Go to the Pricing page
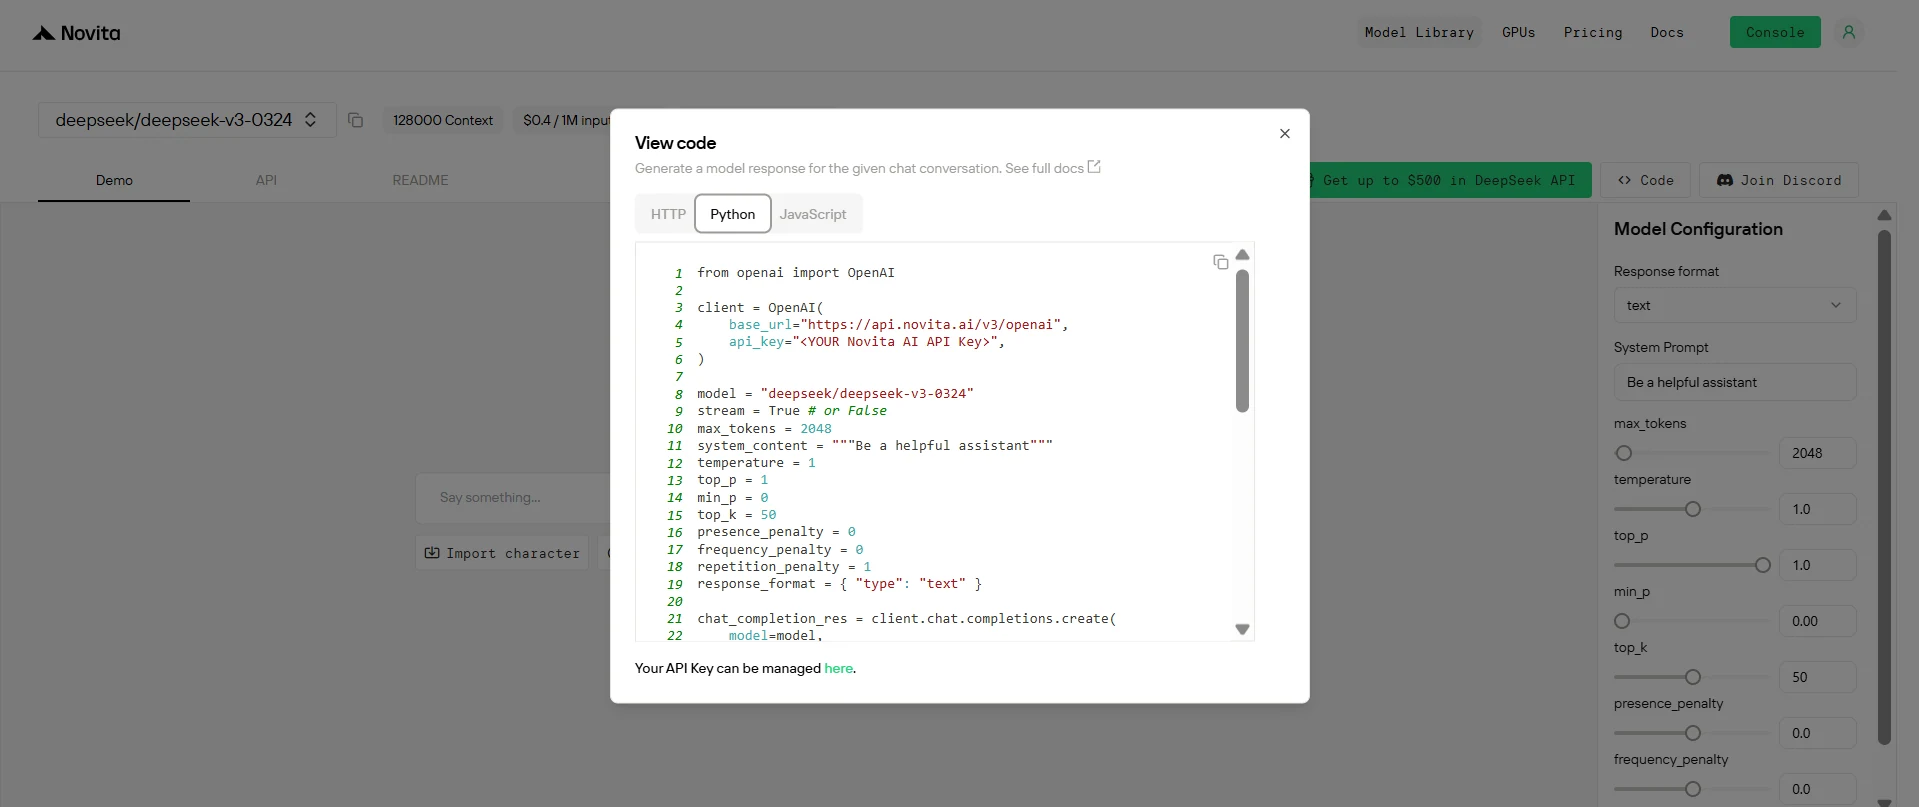The image size is (1919, 807). click(1593, 33)
